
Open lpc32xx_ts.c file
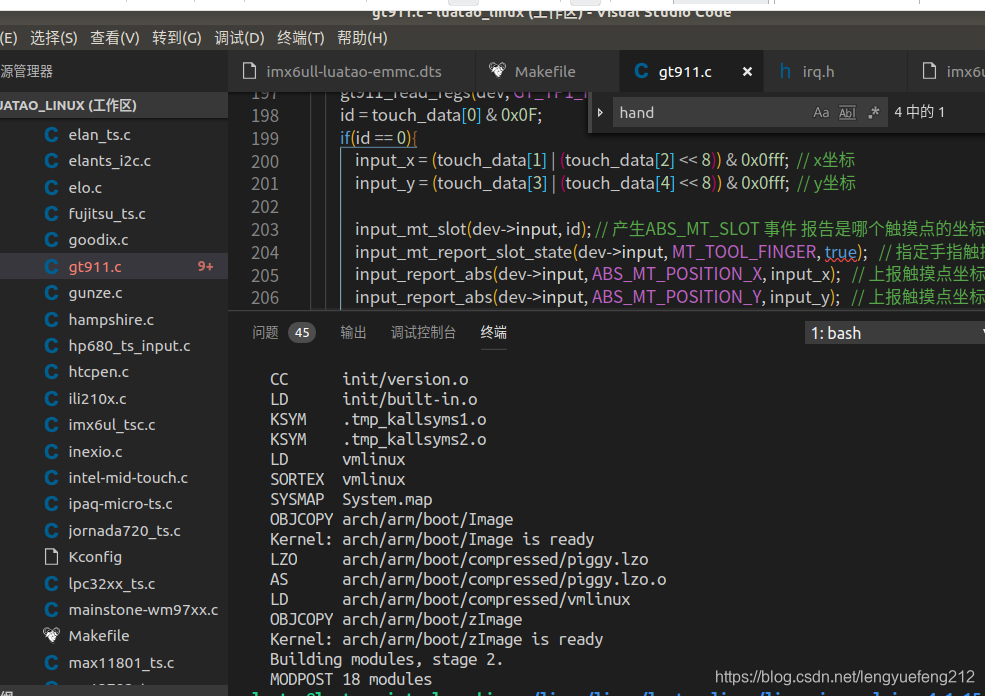[x=114, y=584]
